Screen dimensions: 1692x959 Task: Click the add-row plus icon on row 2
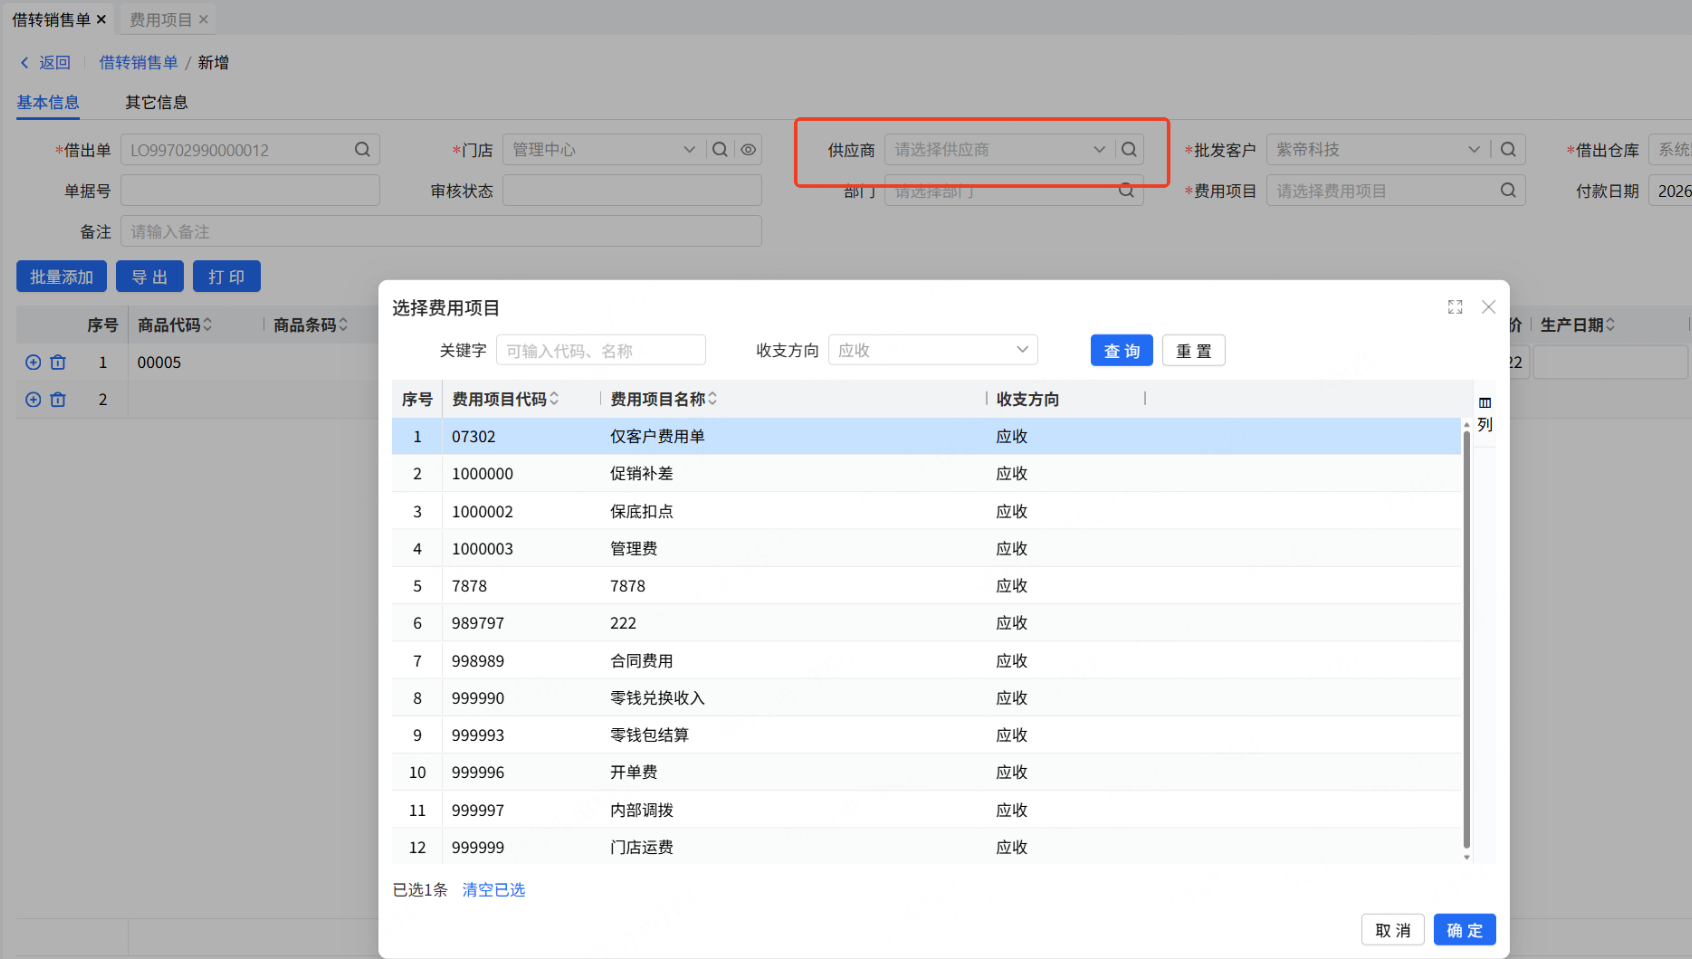coord(33,399)
